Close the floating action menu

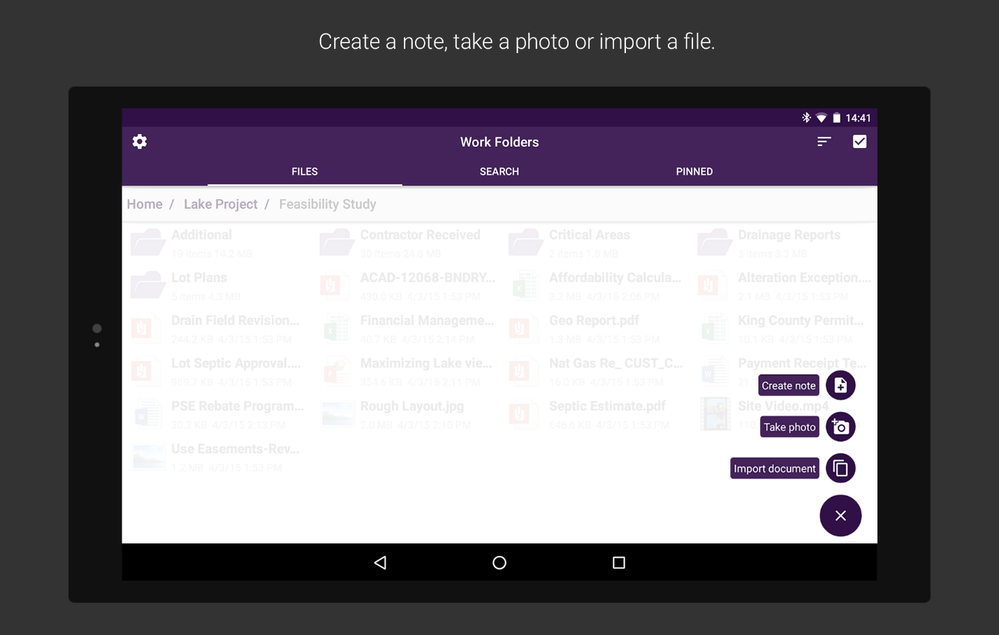tap(840, 515)
